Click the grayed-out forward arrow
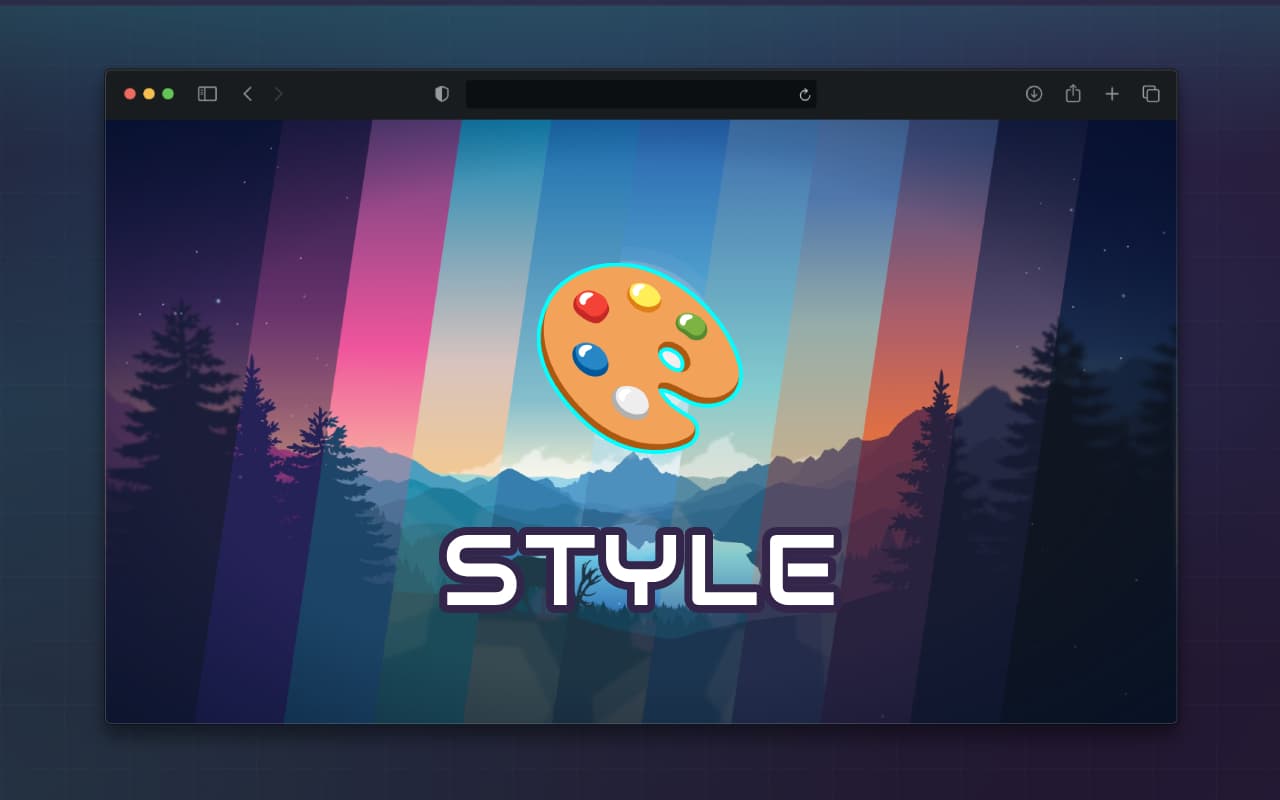Viewport: 1280px width, 800px height. pyautogui.click(x=278, y=93)
